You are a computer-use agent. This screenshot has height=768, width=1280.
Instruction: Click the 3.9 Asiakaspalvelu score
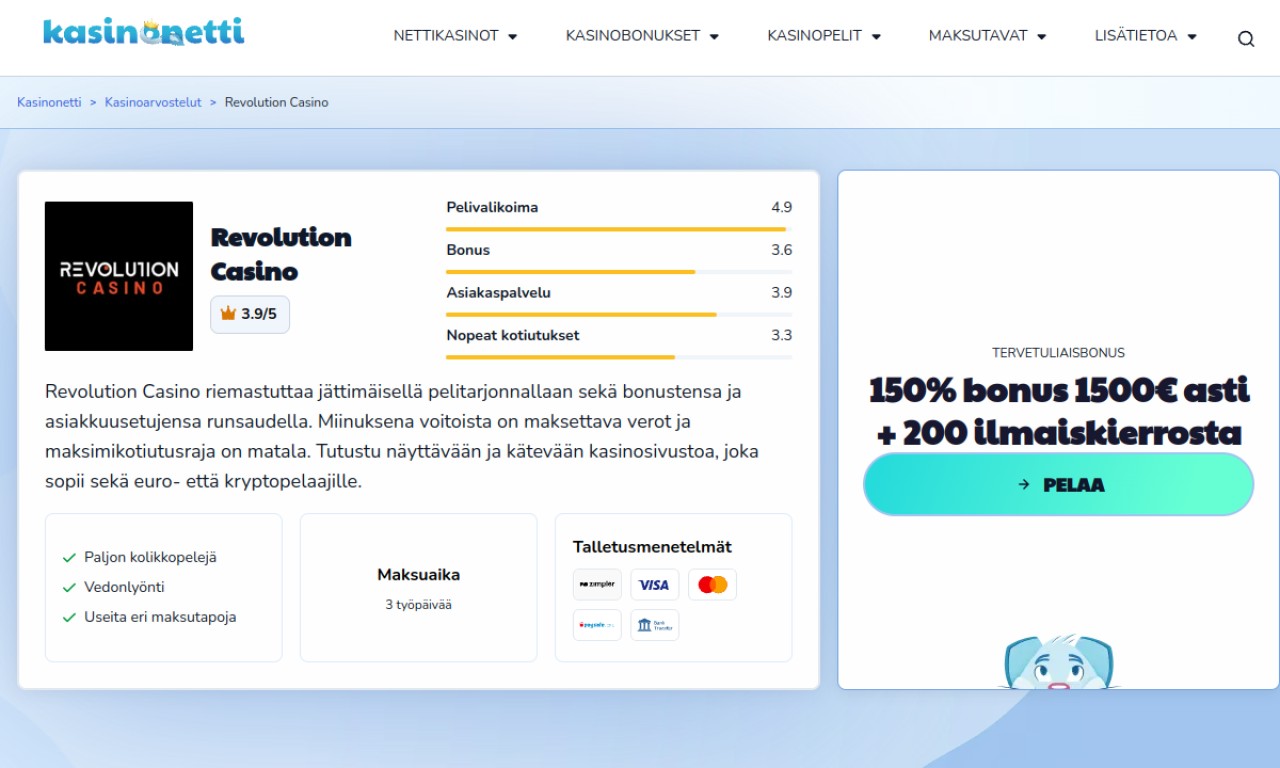(x=781, y=292)
